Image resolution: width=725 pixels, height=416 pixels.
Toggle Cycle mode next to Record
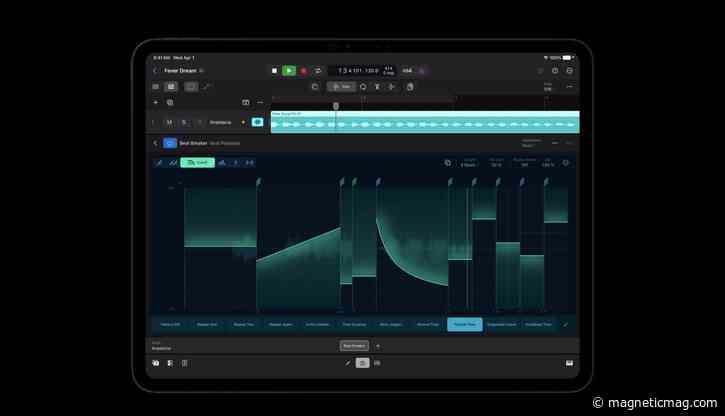[x=318, y=71]
